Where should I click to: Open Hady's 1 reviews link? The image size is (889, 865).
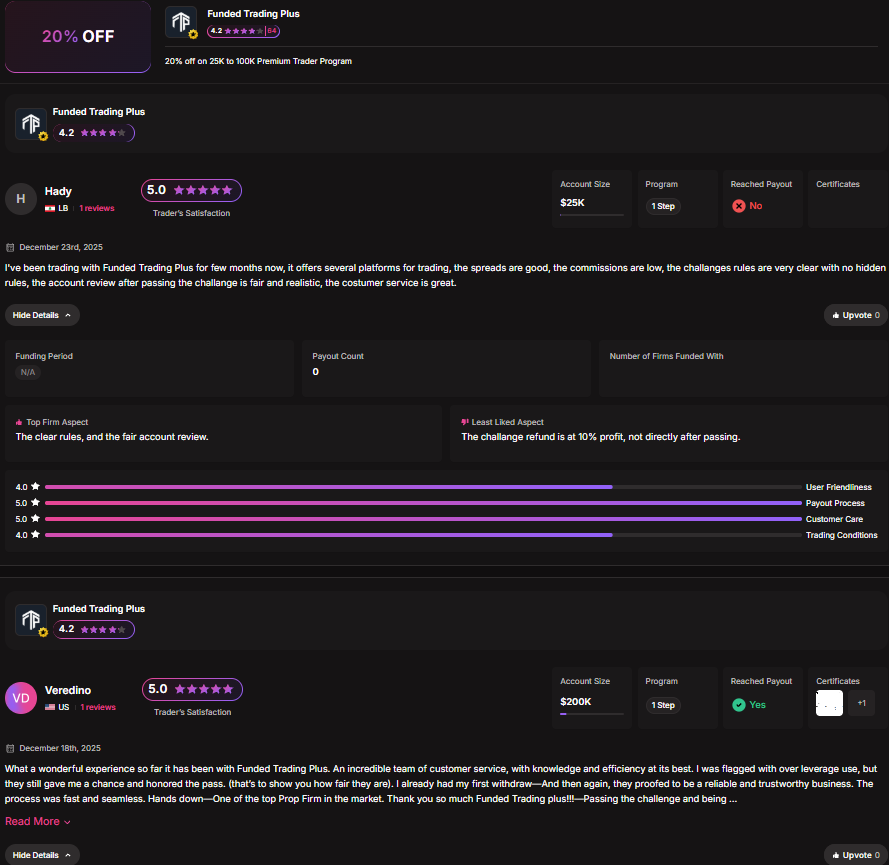point(97,208)
